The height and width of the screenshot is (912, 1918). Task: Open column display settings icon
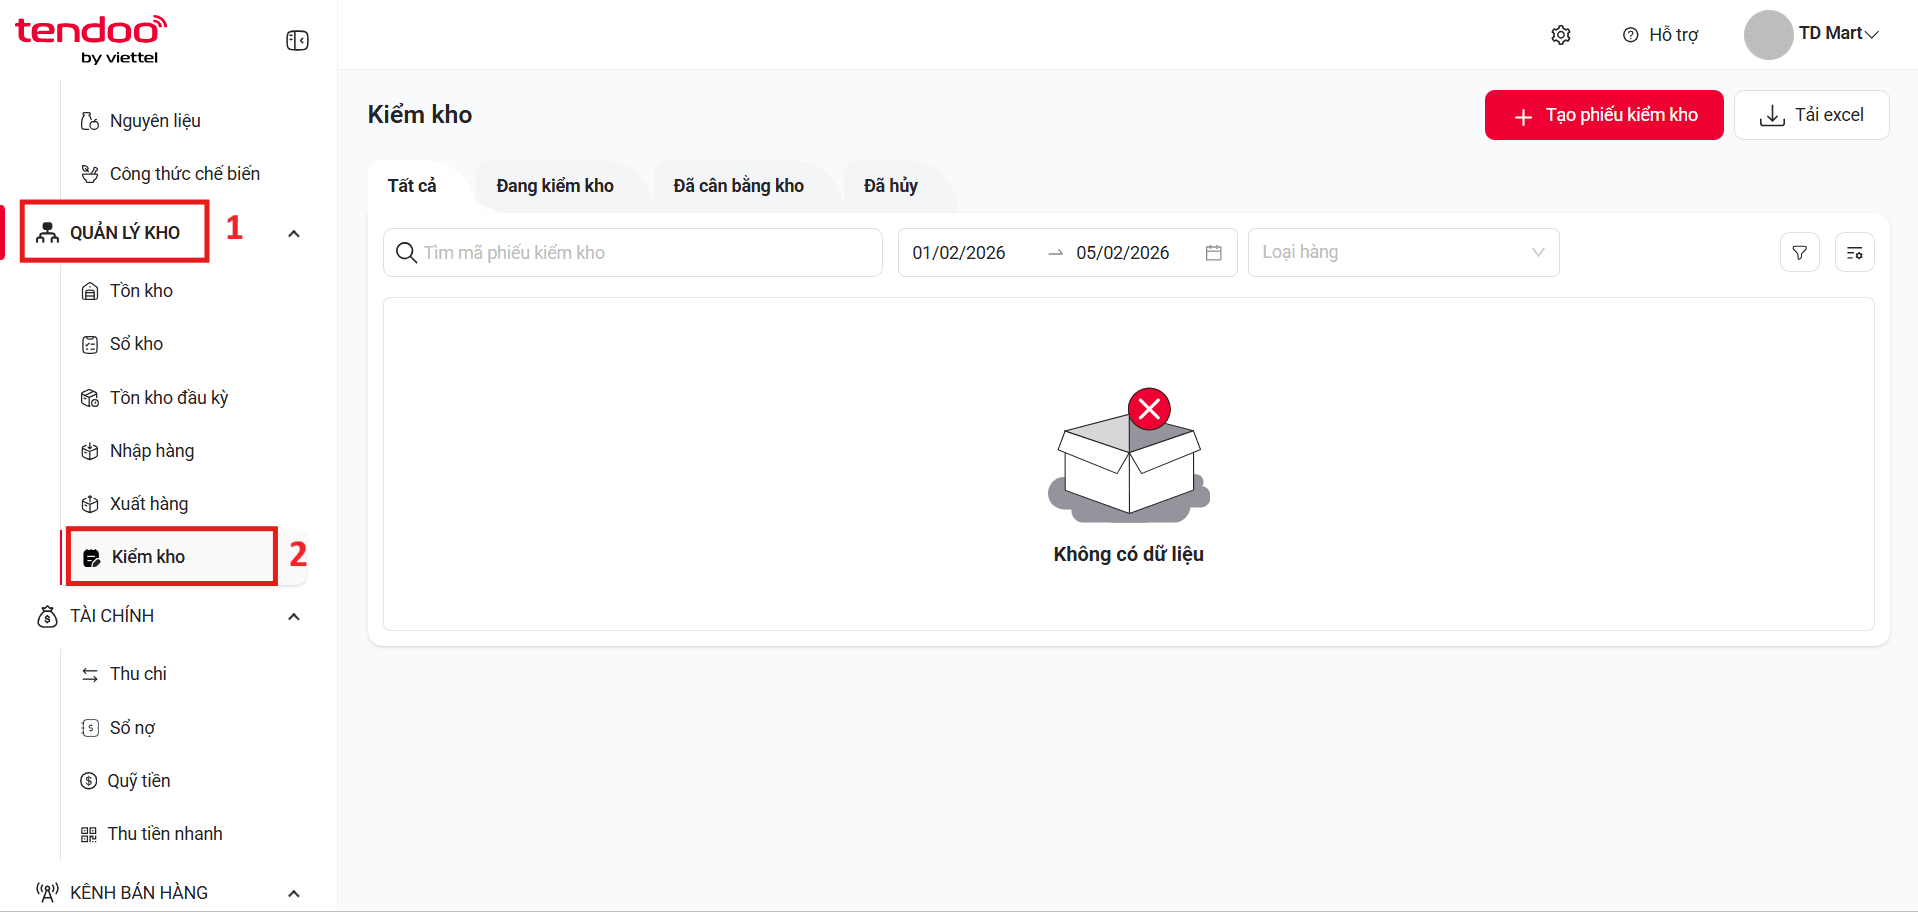[1855, 253]
